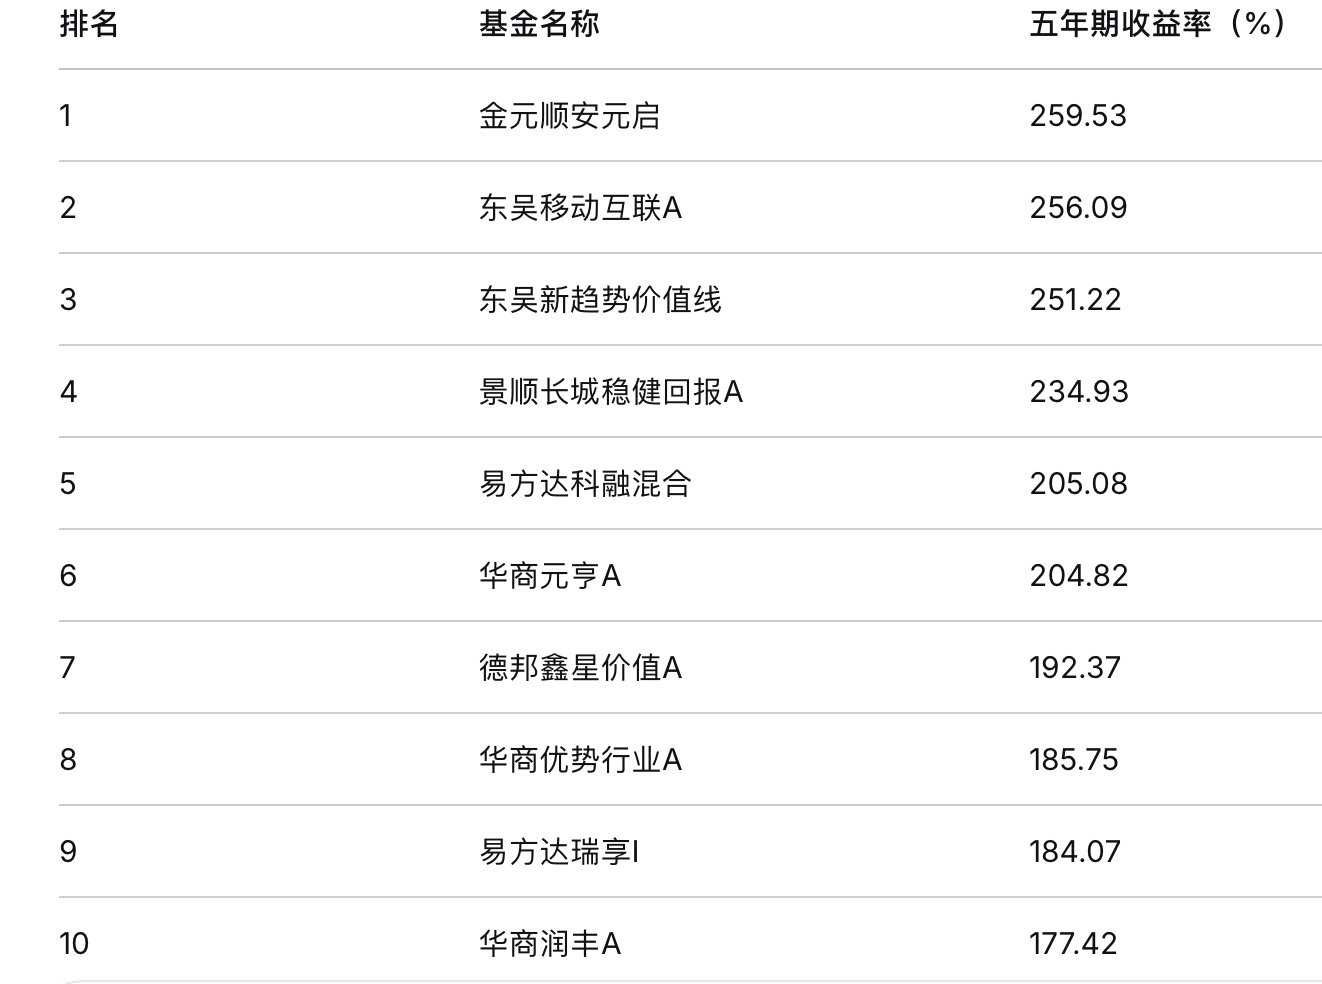Click the return value 259.53
The height and width of the screenshot is (984, 1322).
click(1078, 116)
